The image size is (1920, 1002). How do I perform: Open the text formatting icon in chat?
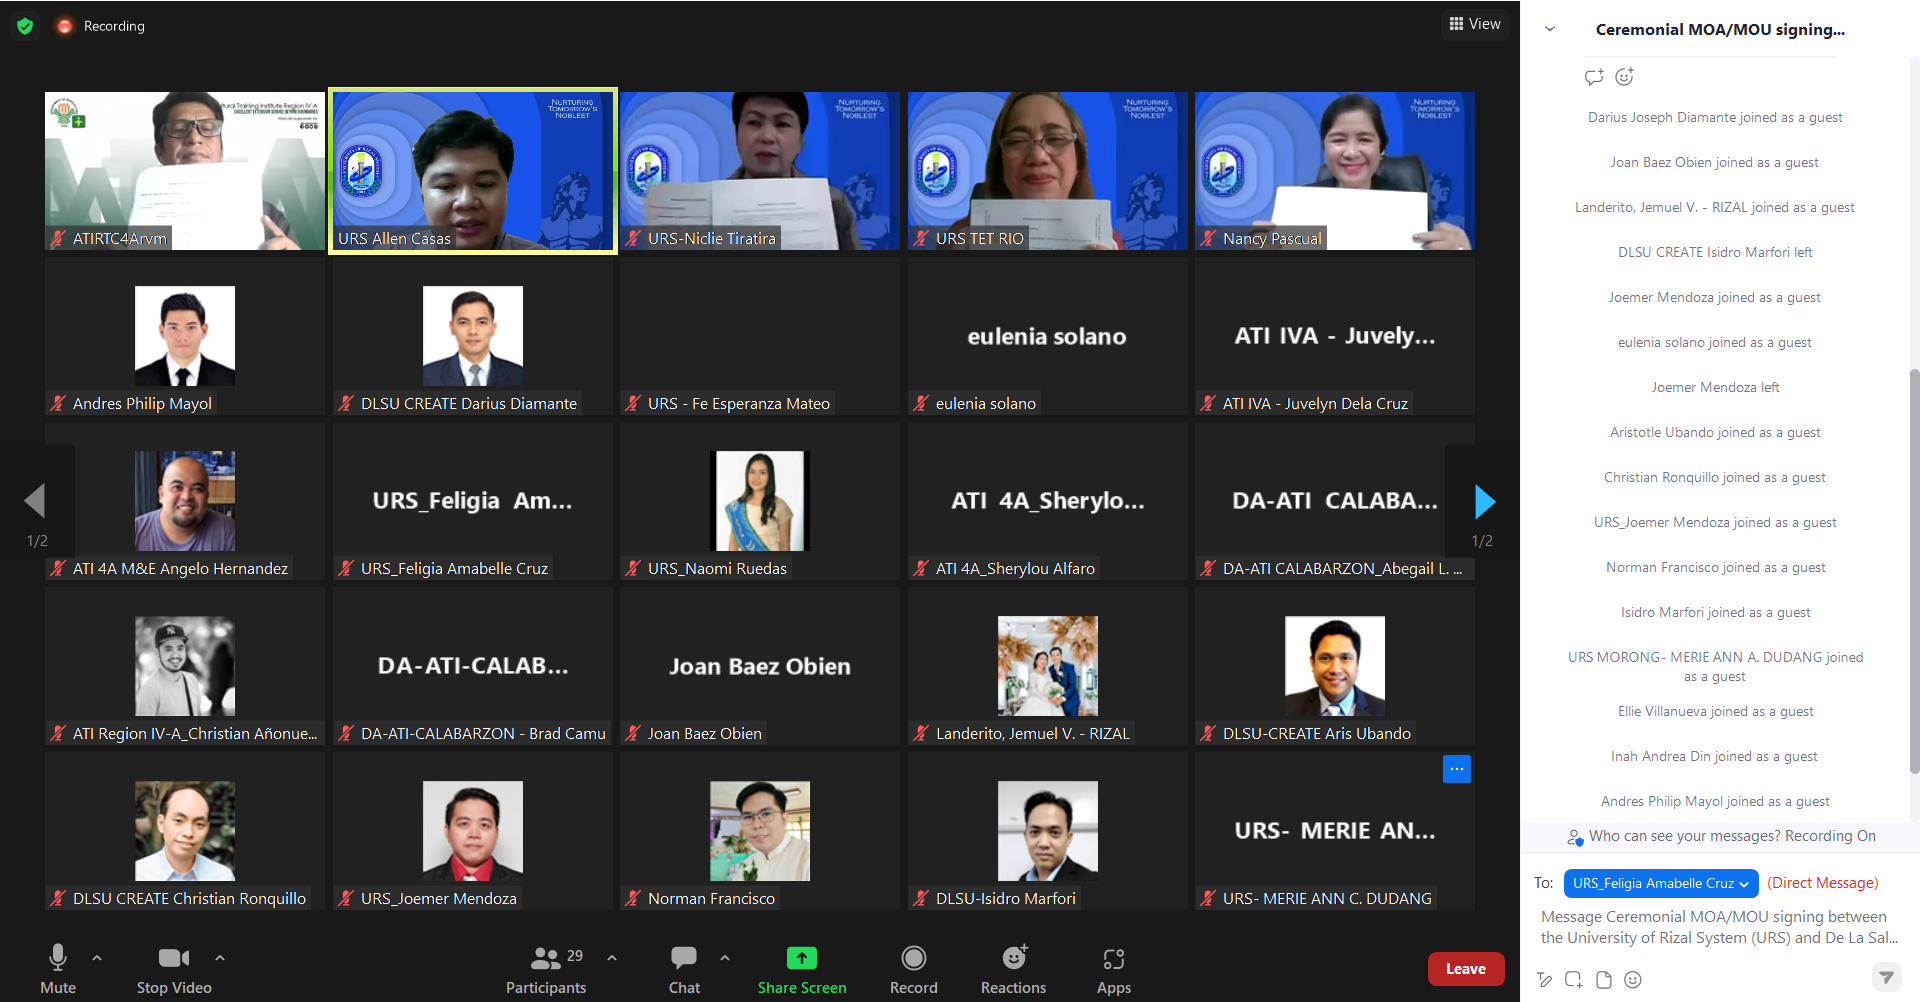coord(1545,980)
